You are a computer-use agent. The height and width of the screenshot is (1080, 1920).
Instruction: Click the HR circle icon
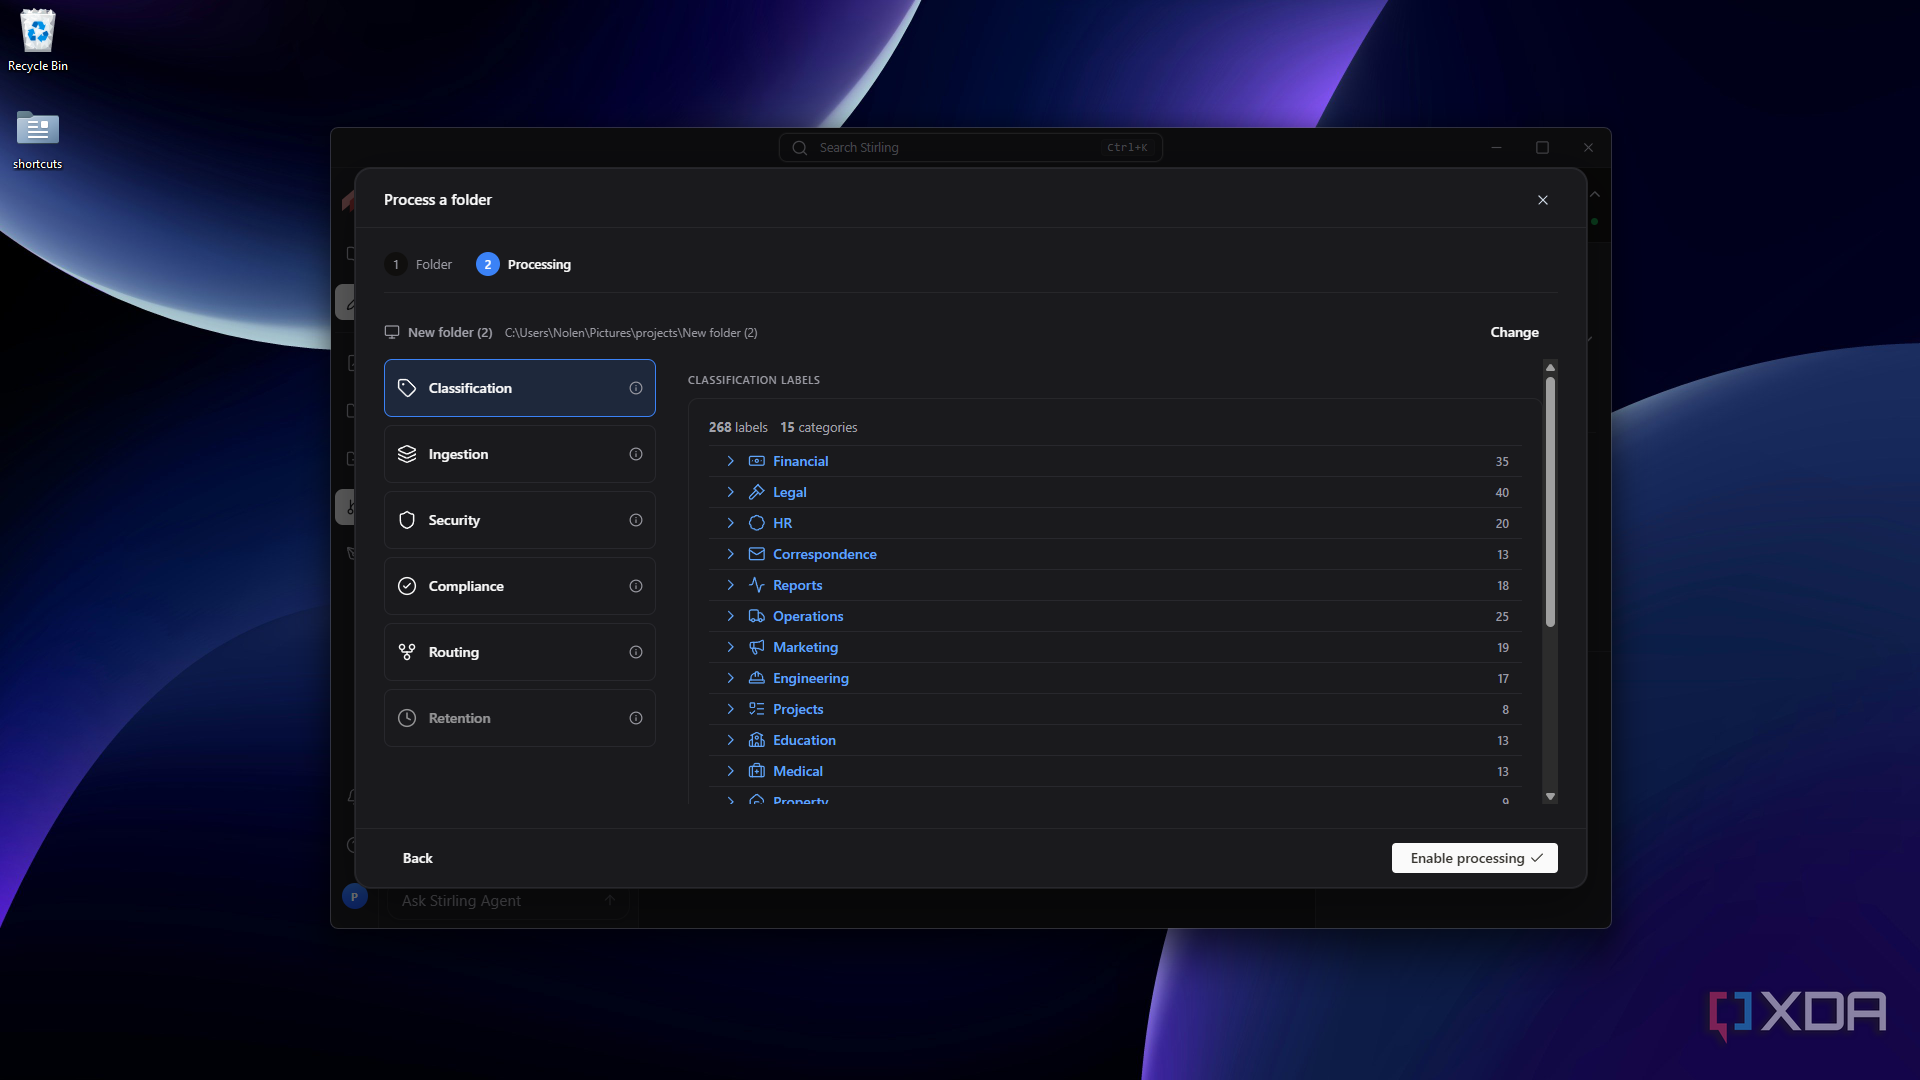(x=757, y=523)
